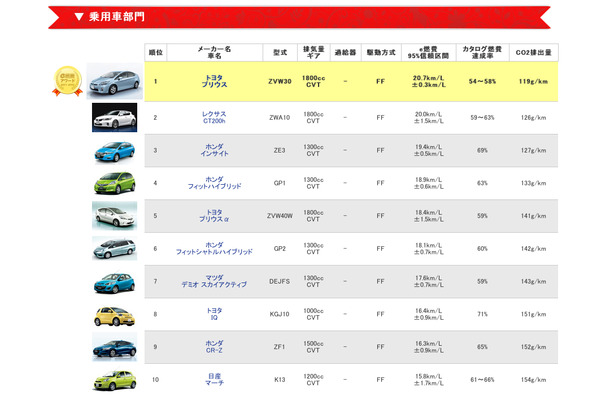Select the DEJFS model code cell
The image size is (610, 400).
pos(280,281)
